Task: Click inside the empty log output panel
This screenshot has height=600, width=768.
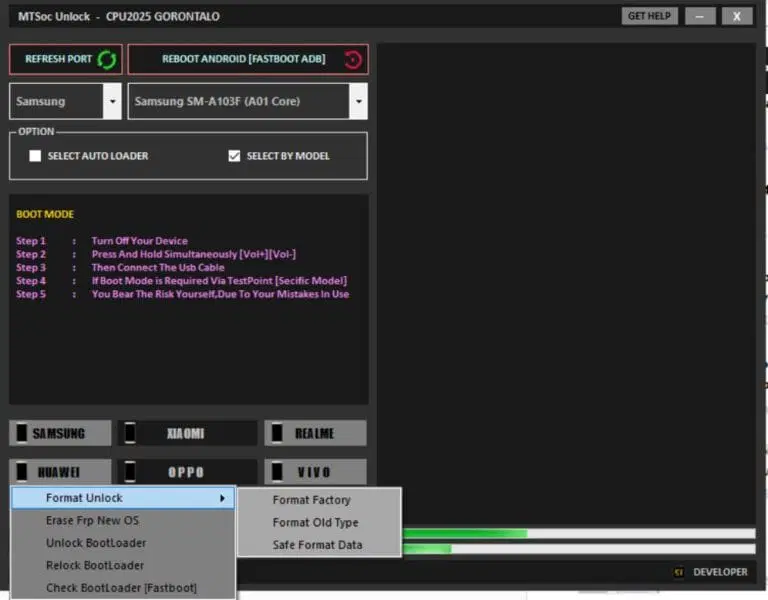Action: point(567,284)
